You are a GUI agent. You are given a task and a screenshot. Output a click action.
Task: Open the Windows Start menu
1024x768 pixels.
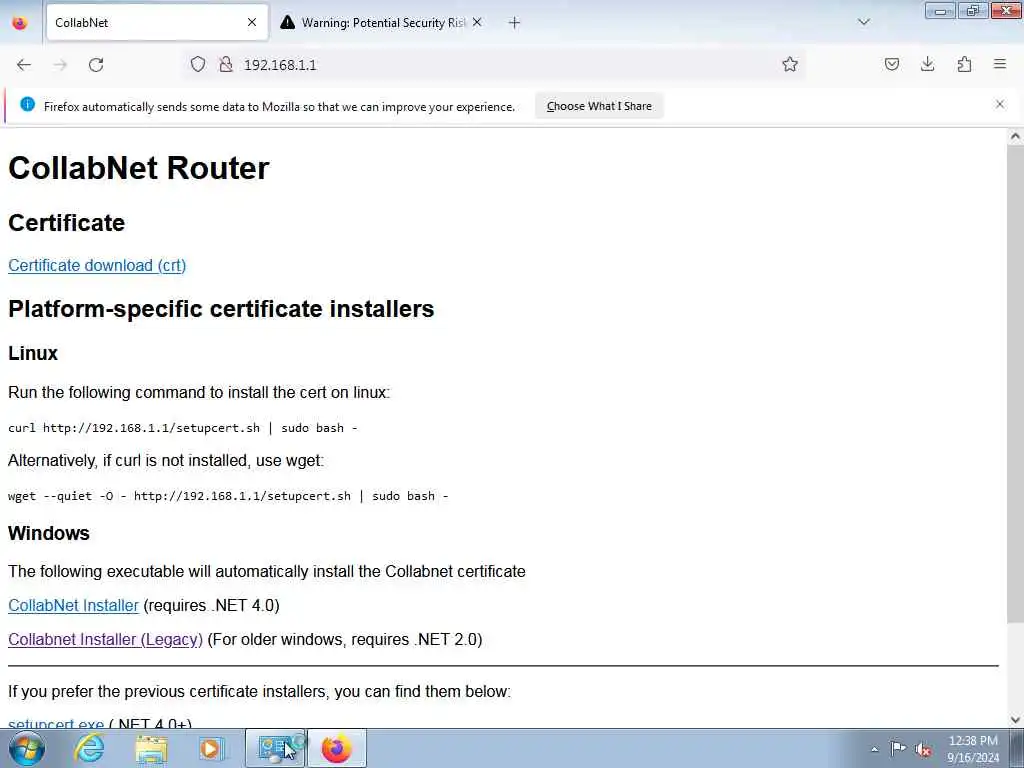click(x=27, y=748)
